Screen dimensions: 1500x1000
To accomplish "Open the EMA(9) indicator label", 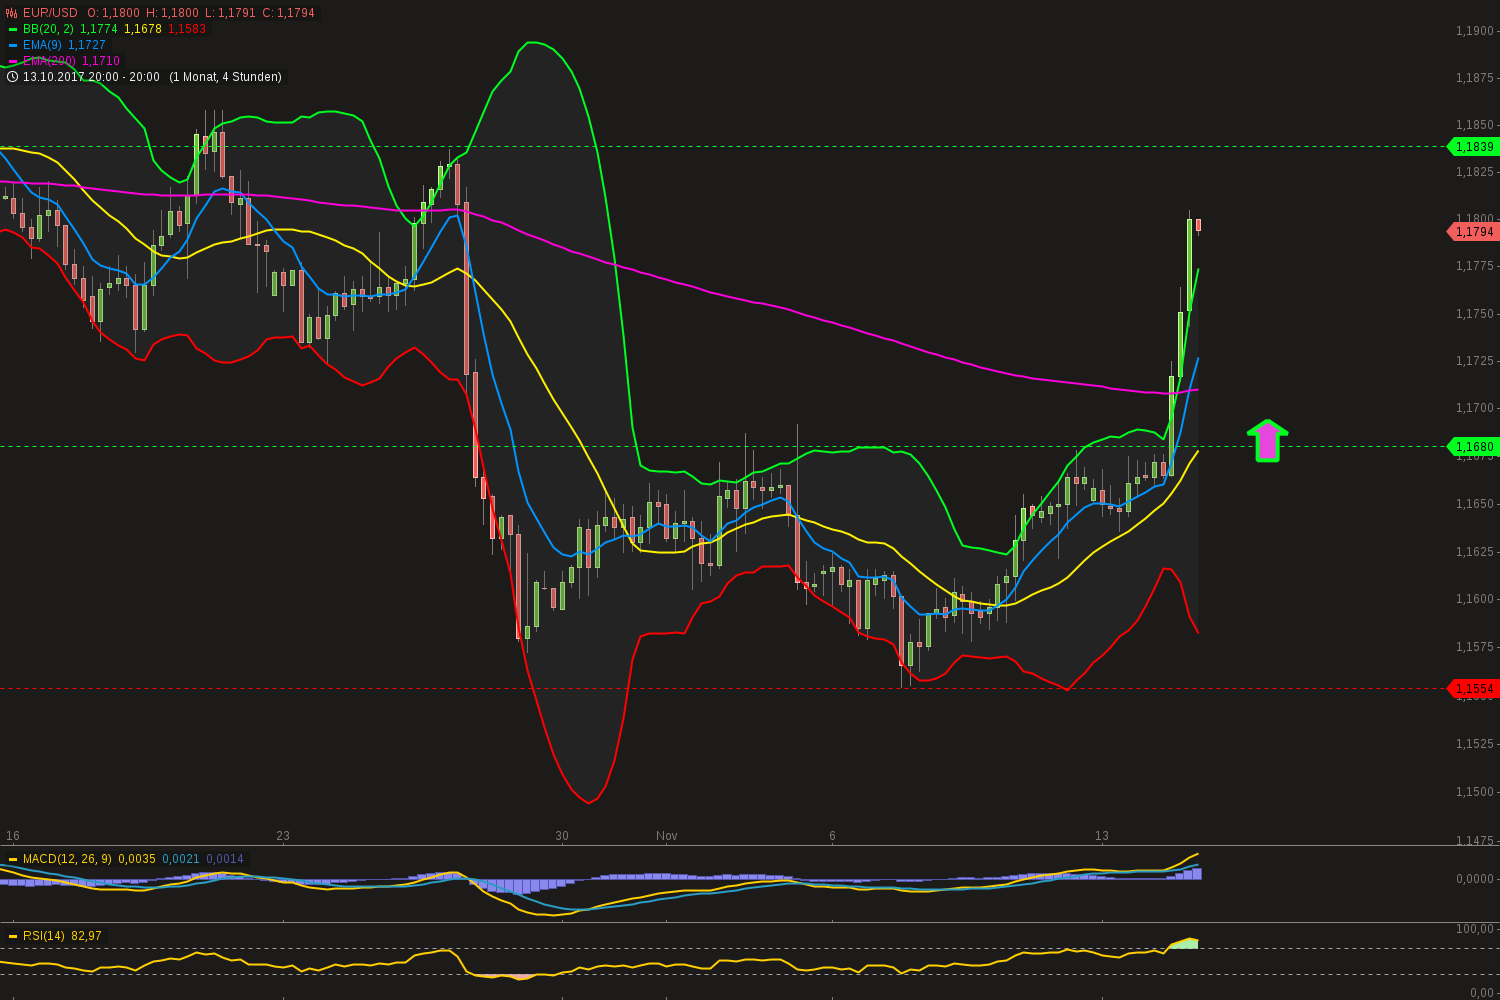I will pyautogui.click(x=42, y=45).
